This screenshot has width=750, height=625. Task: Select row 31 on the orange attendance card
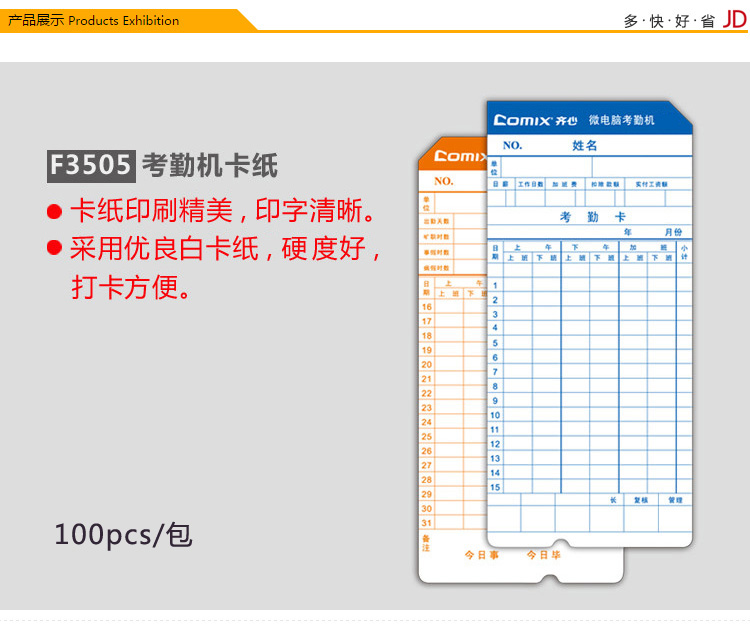427,523
